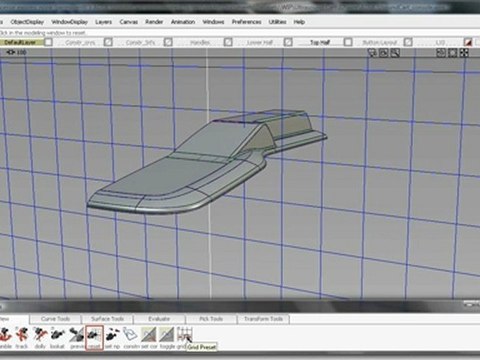Click the prompt line 'Click in the modeling window to reset'
480x360 pixels.
[43, 33]
